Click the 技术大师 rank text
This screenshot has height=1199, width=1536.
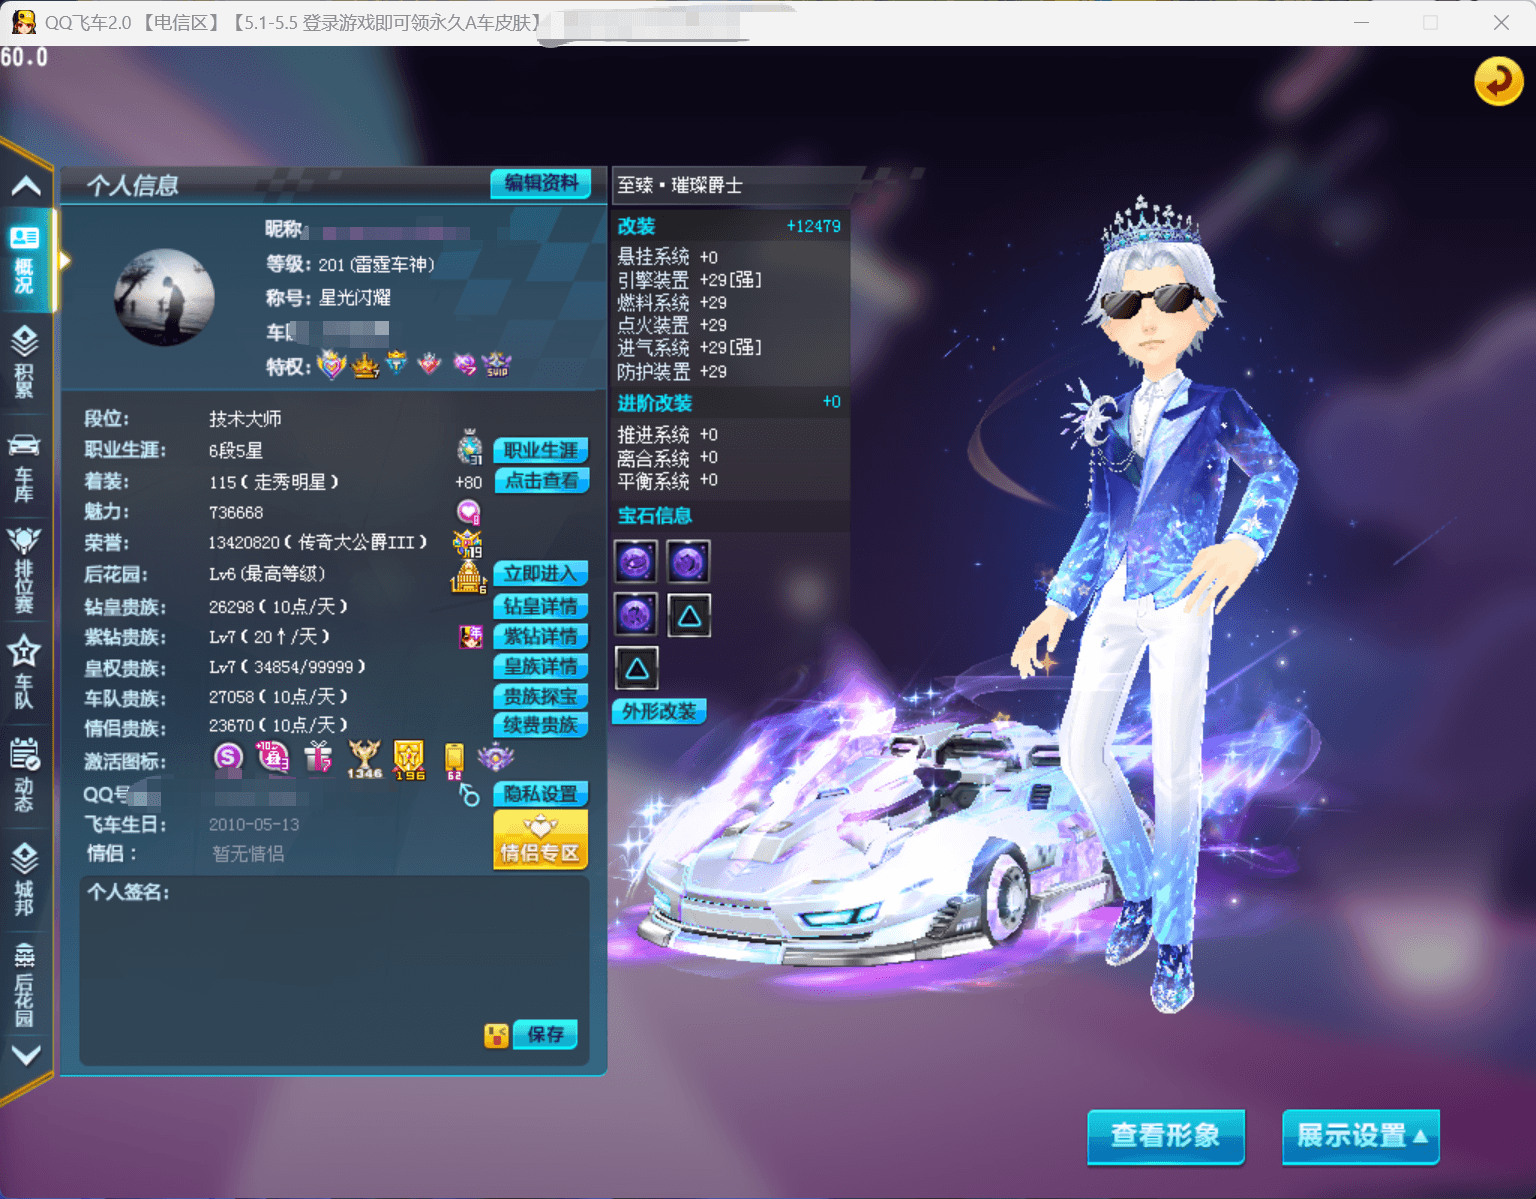[245, 419]
